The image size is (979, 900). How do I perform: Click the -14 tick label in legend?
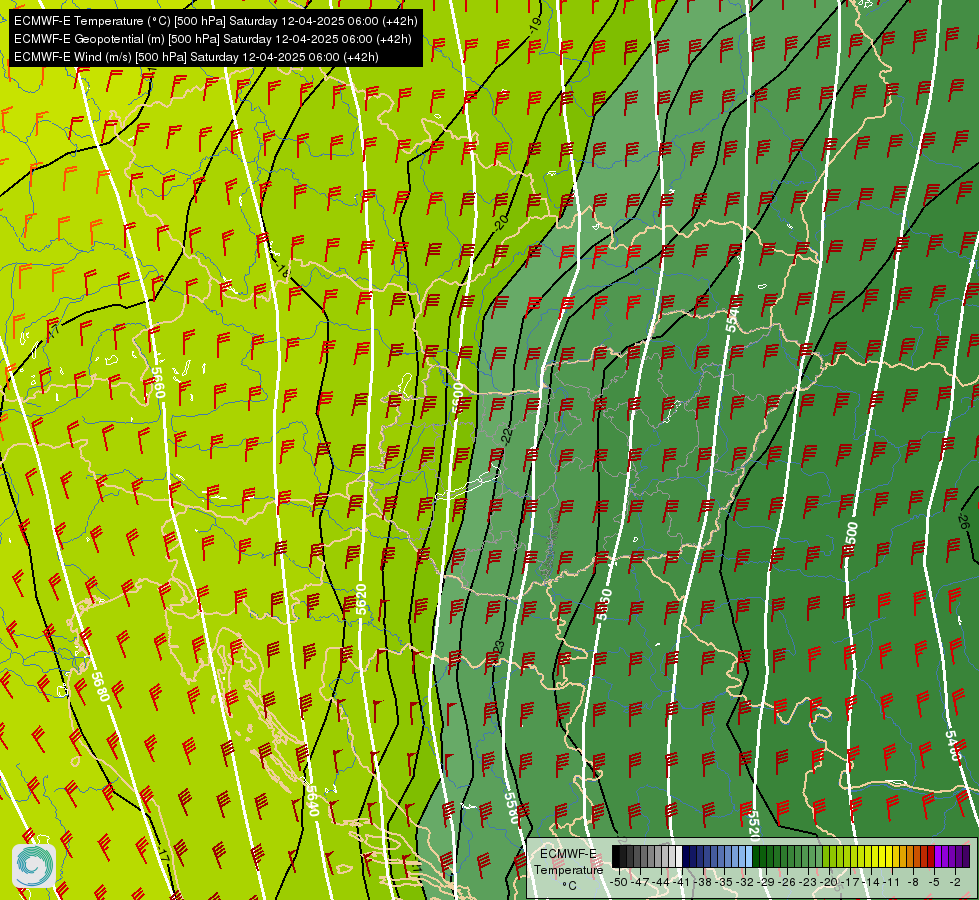tap(871, 883)
